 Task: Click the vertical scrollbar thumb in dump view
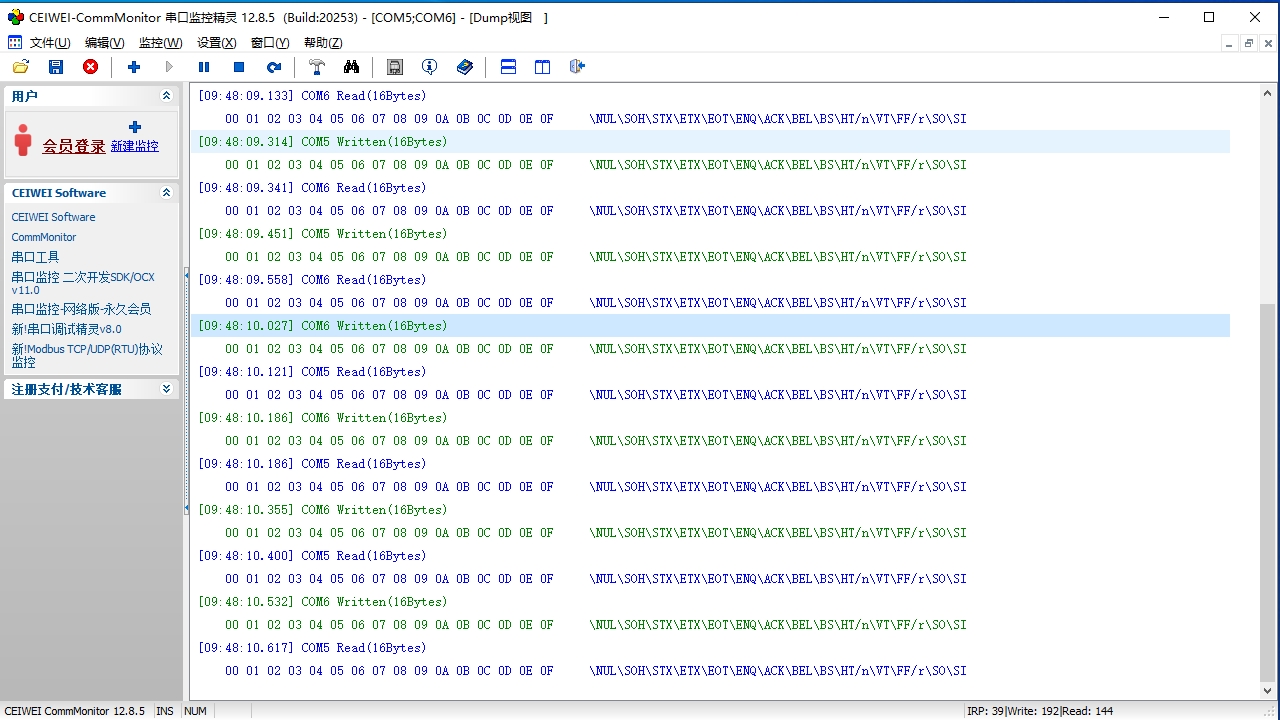coord(1268,490)
